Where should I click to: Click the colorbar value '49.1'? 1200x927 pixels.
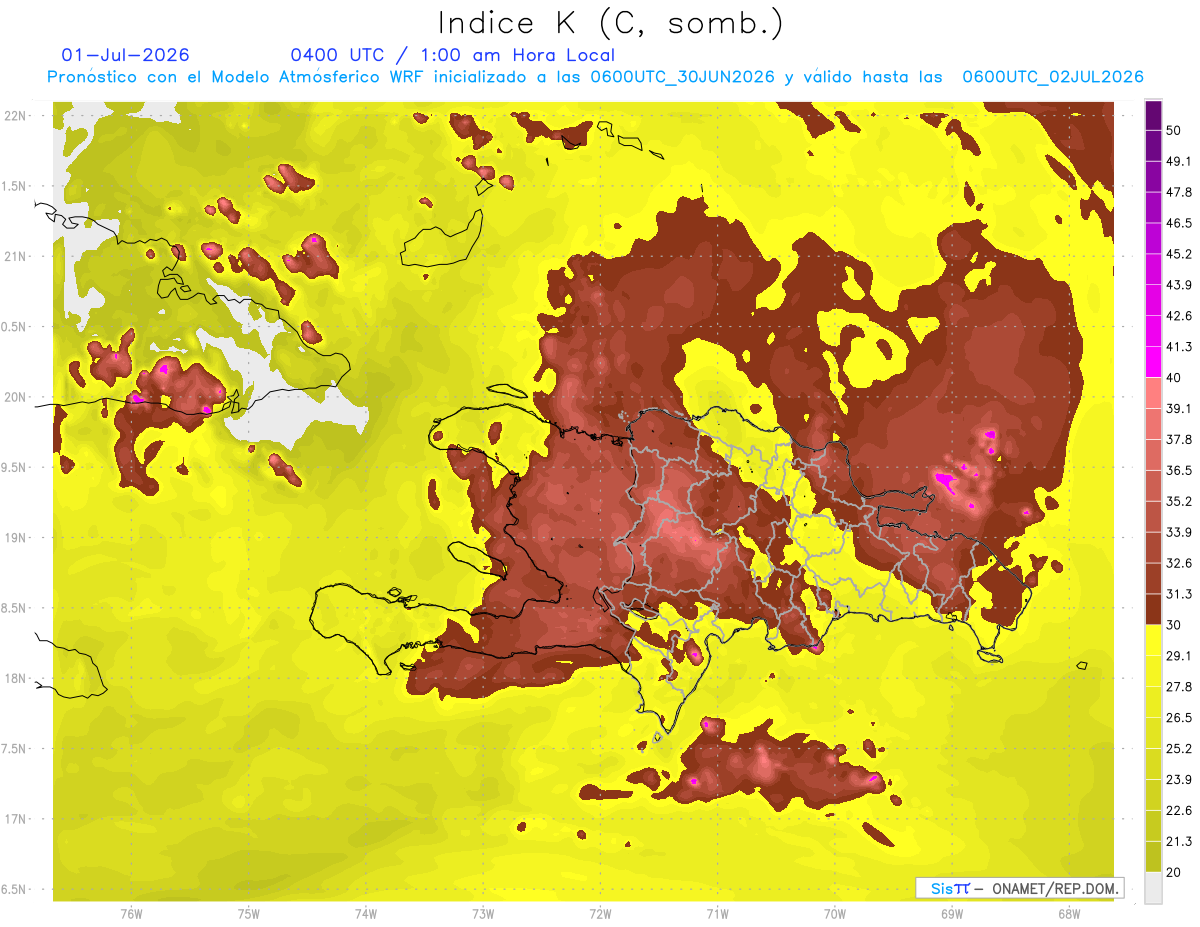1178,161
